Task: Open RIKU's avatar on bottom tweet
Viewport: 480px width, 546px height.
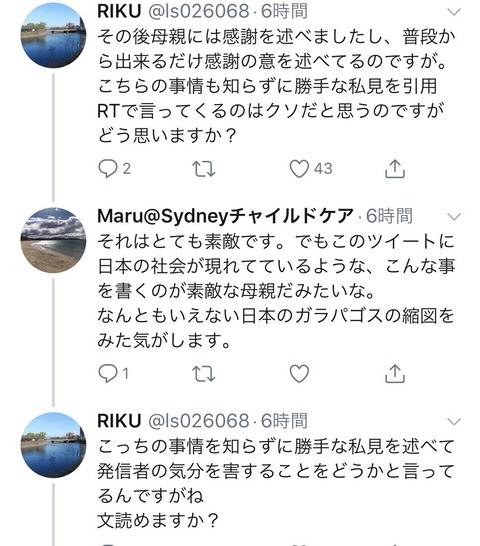Action: (53, 445)
